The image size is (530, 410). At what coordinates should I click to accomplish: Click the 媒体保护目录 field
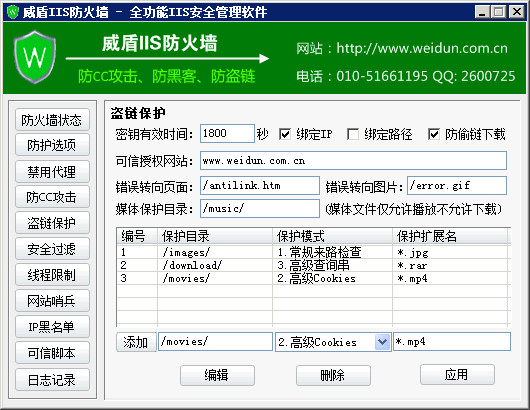(x=260, y=208)
